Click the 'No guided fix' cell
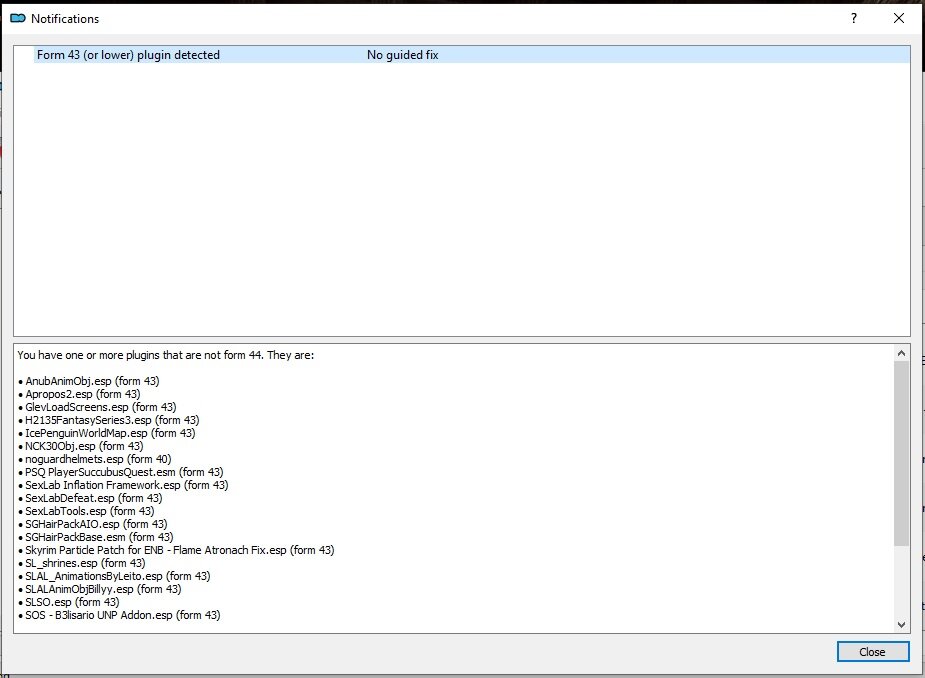This screenshot has height=678, width=925. [402, 55]
